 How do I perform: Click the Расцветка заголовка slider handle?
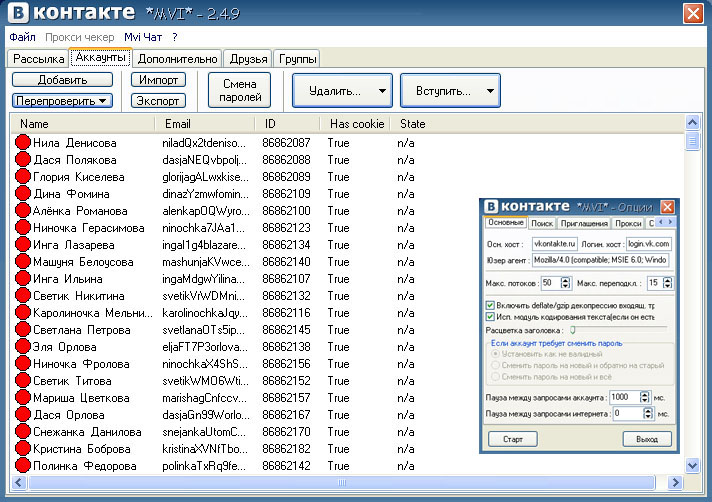[573, 330]
